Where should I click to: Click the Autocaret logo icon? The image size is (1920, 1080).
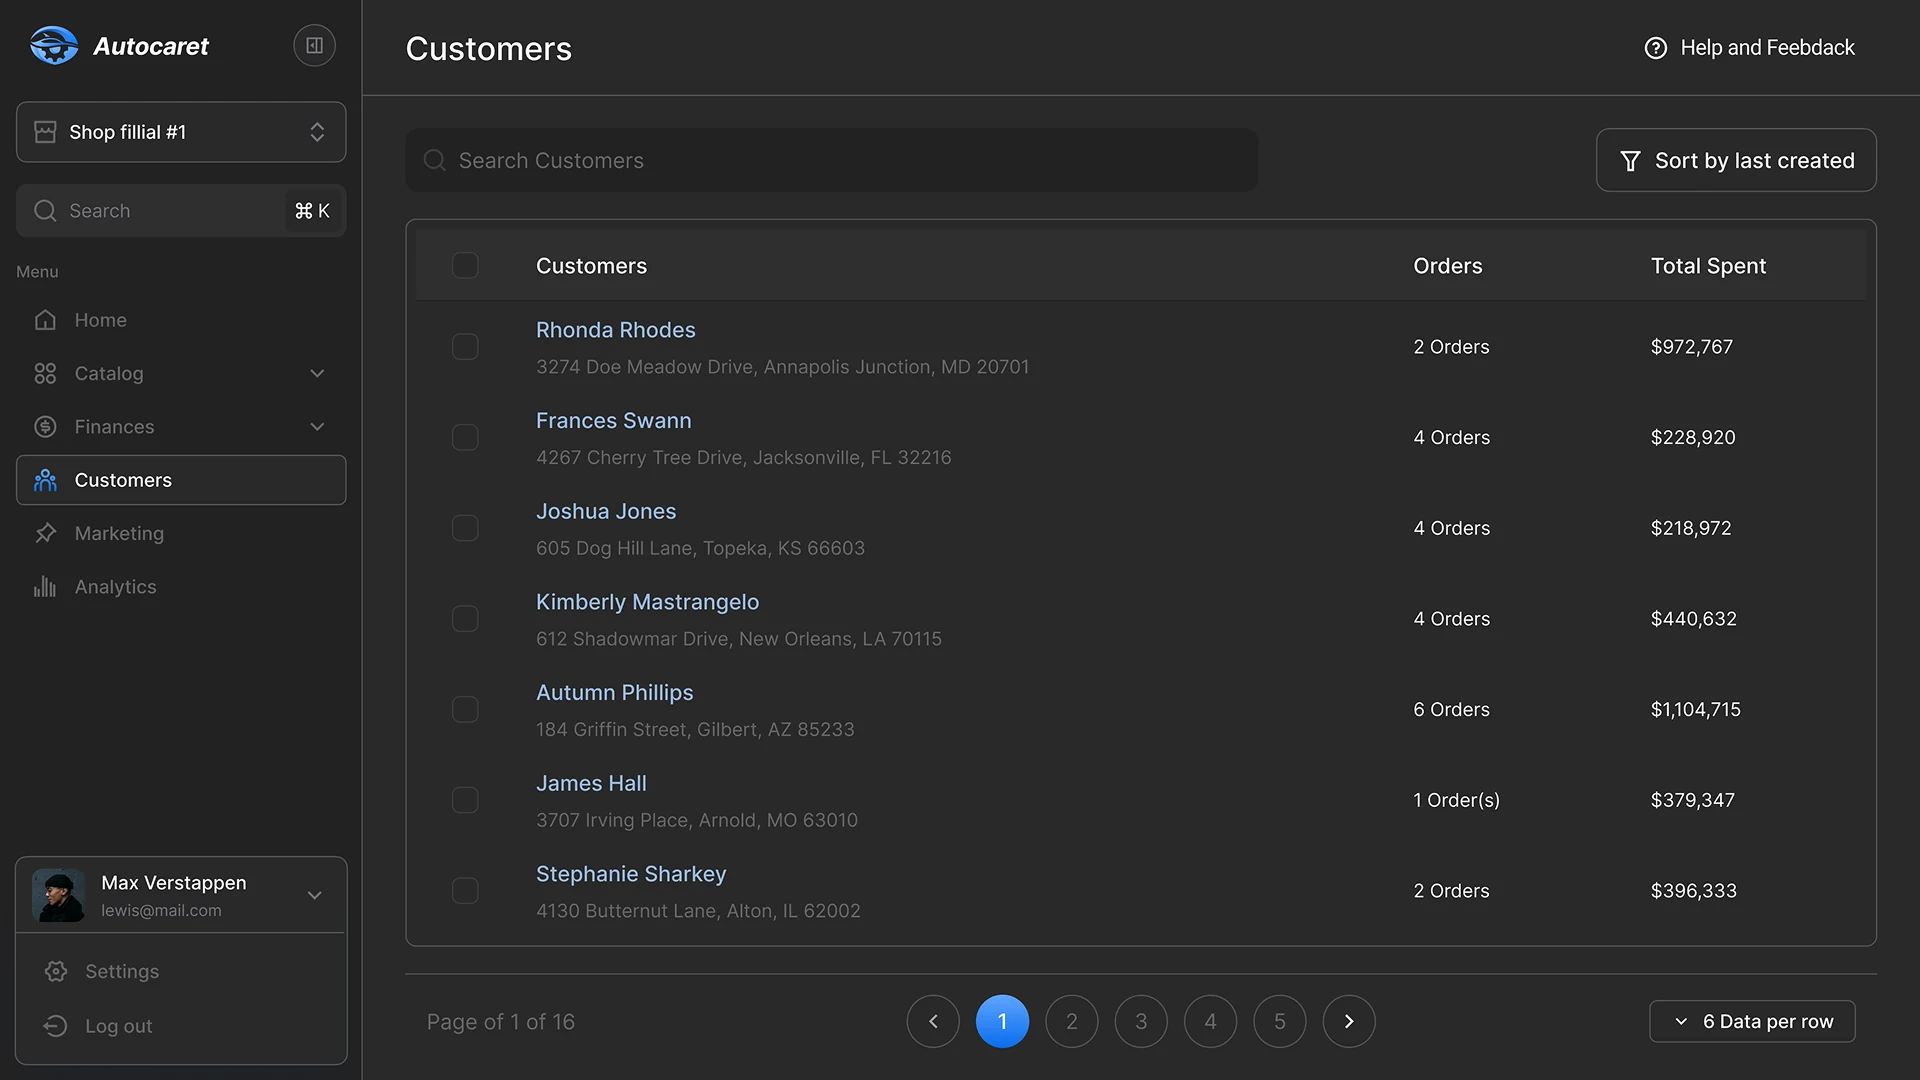[x=54, y=45]
